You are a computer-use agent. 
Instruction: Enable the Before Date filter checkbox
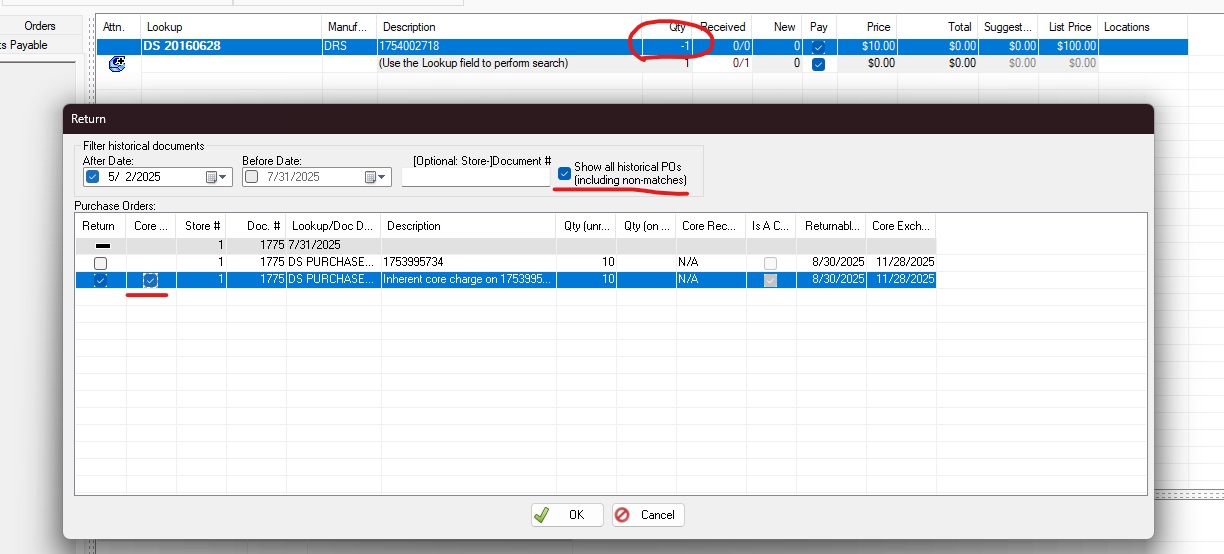252,177
